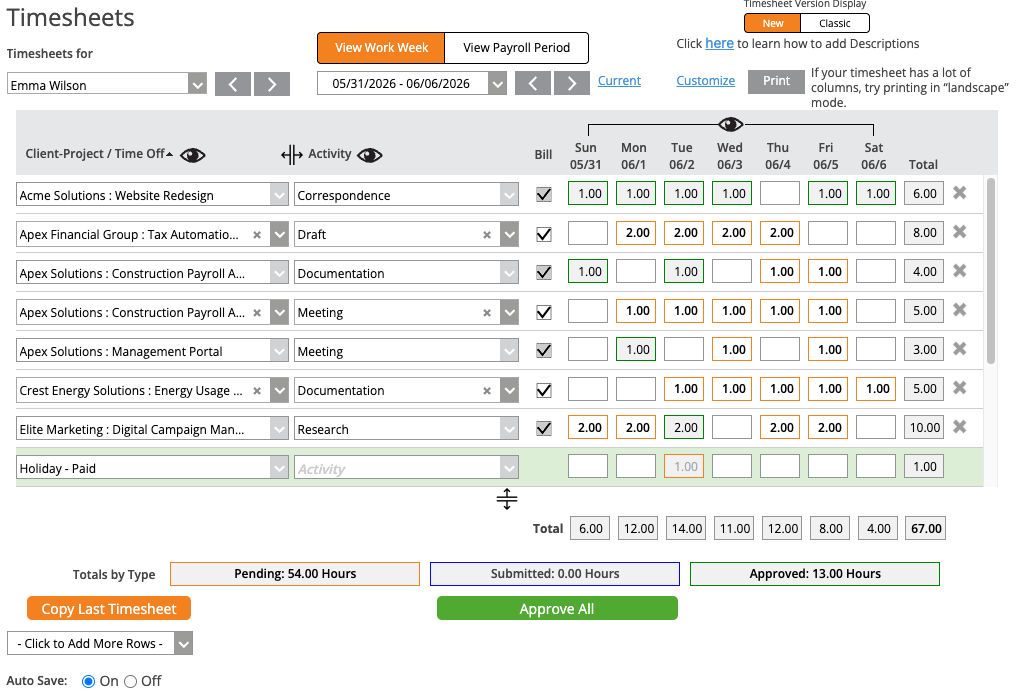
Task: Go to next employee's timesheet
Action: pyautogui.click(x=271, y=84)
